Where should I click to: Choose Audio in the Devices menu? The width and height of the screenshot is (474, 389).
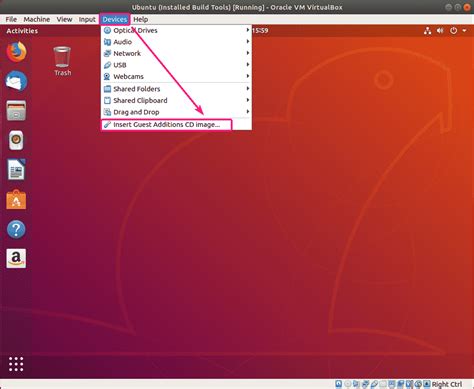point(176,42)
